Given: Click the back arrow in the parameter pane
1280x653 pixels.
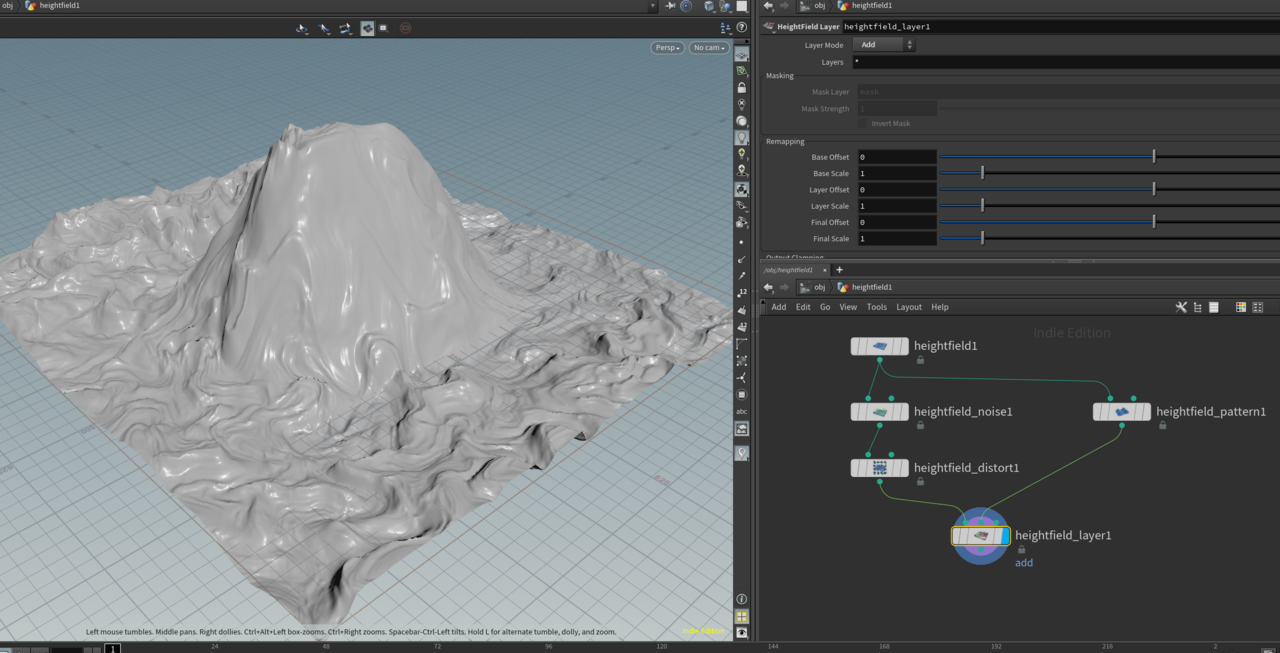Looking at the screenshot, I should (x=768, y=6).
